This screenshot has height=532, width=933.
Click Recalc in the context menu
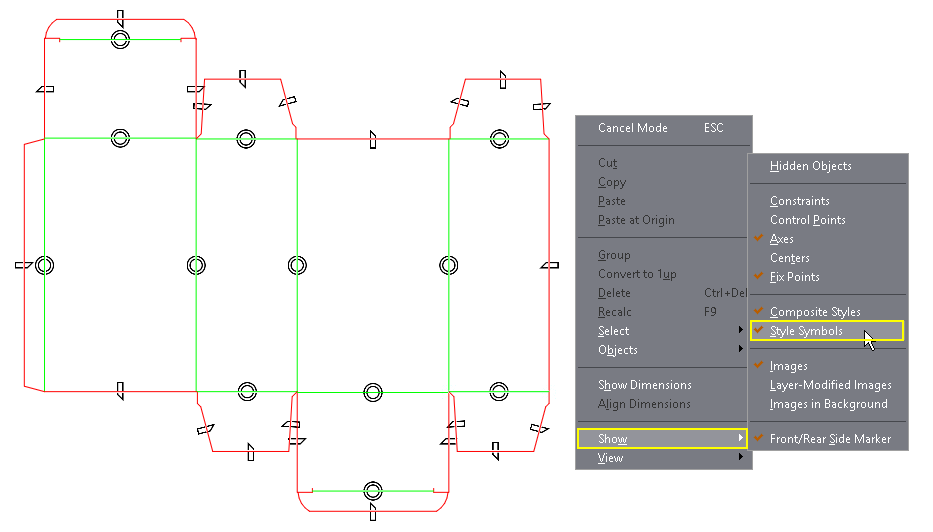click(614, 312)
